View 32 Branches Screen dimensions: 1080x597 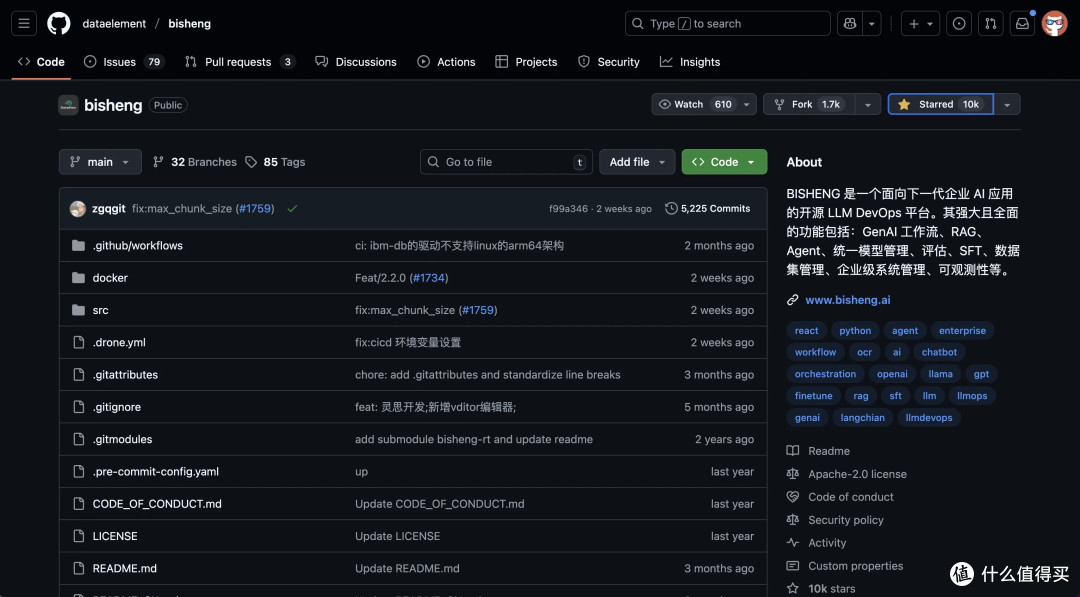click(x=194, y=162)
